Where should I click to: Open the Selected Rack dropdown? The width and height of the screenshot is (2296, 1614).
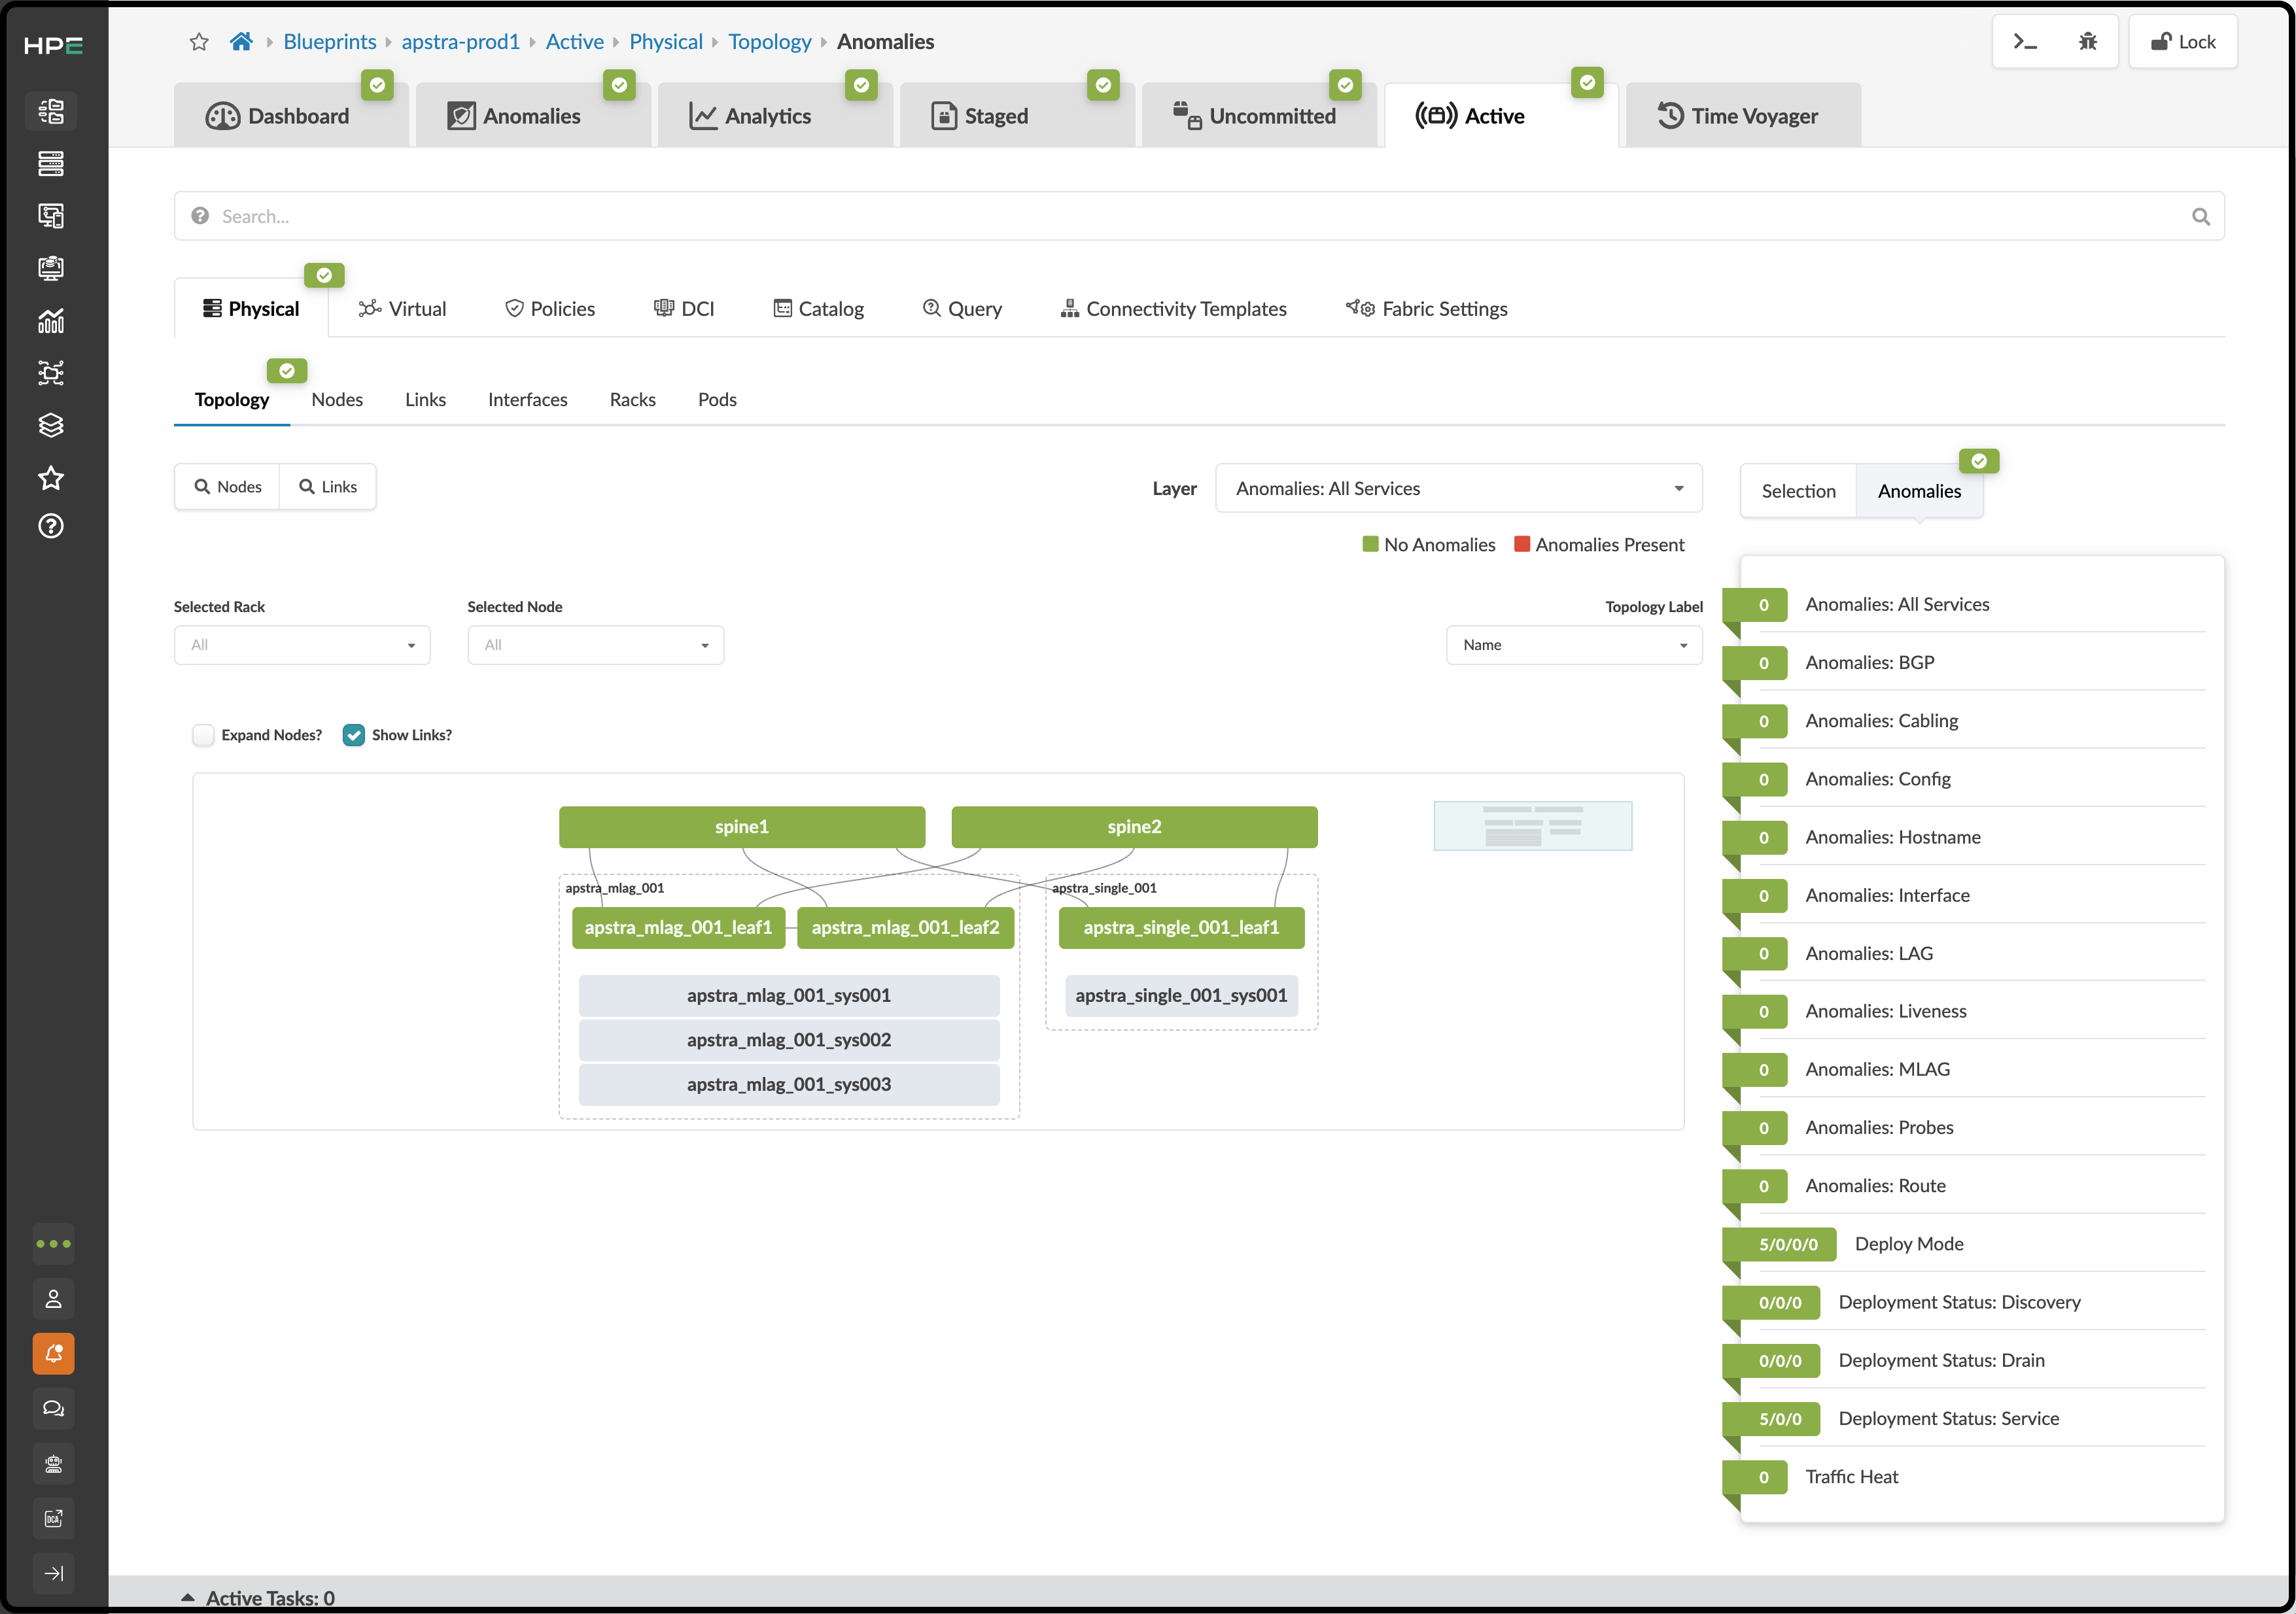click(302, 645)
